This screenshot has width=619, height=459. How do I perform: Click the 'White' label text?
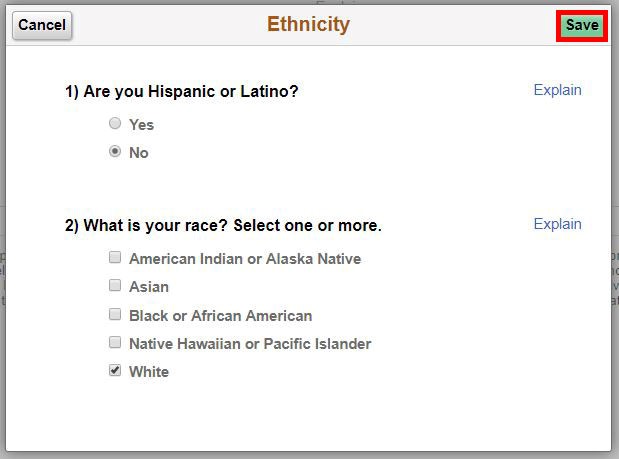[149, 372]
